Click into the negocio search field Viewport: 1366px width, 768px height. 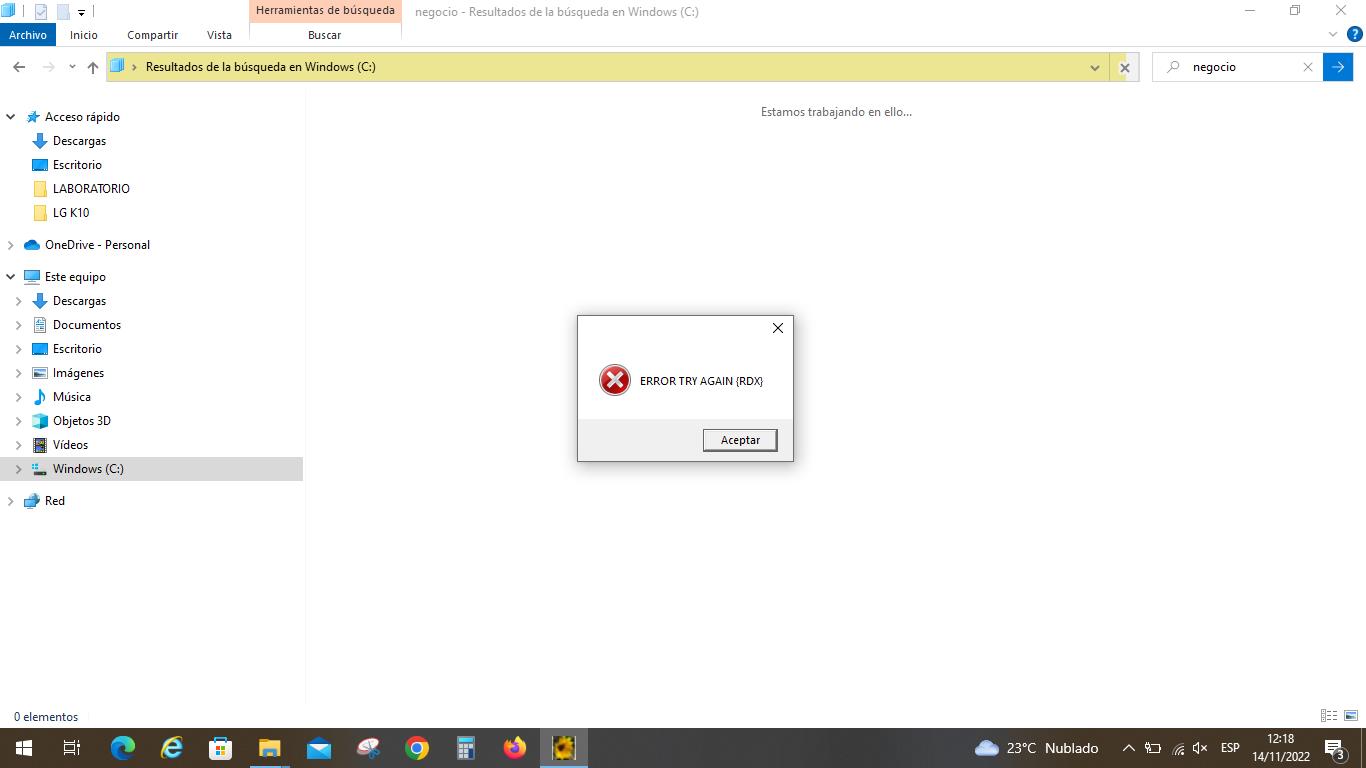[x=1240, y=67]
